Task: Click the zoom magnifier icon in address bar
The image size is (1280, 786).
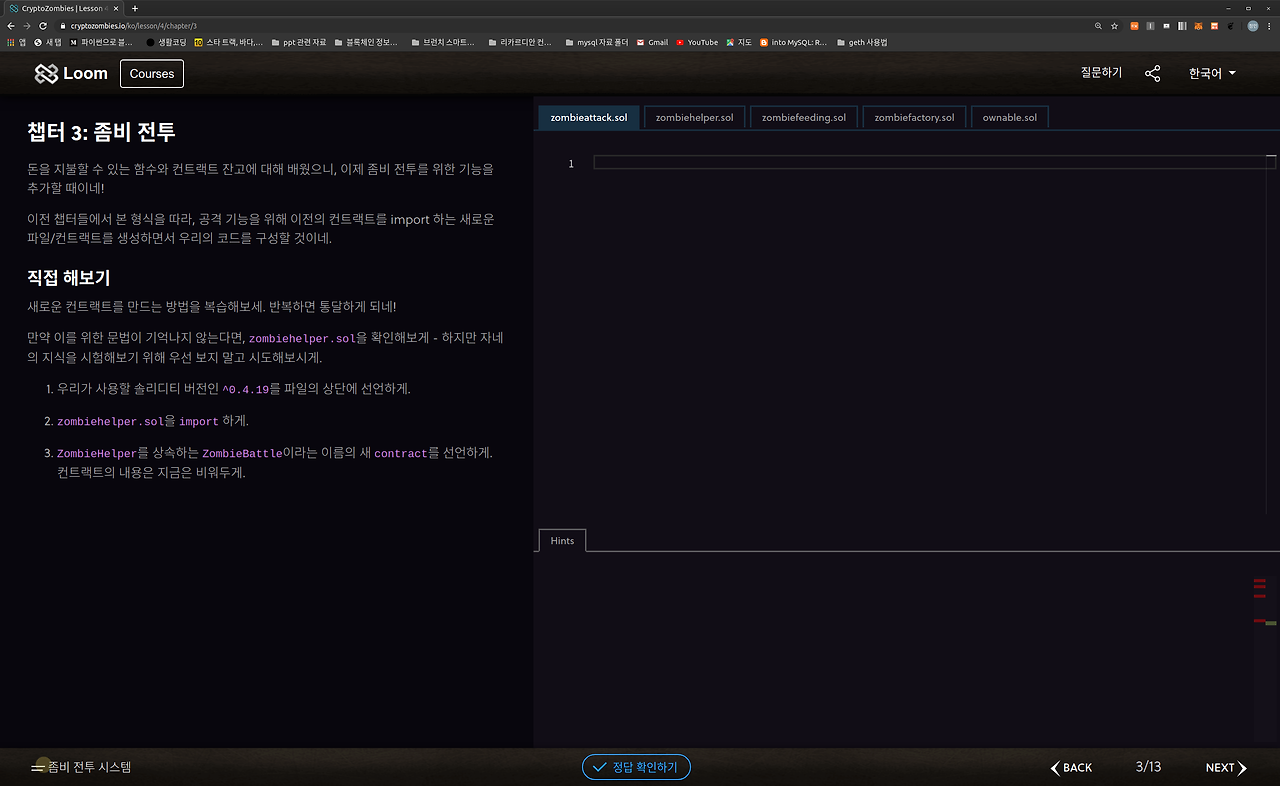Action: point(1099,26)
